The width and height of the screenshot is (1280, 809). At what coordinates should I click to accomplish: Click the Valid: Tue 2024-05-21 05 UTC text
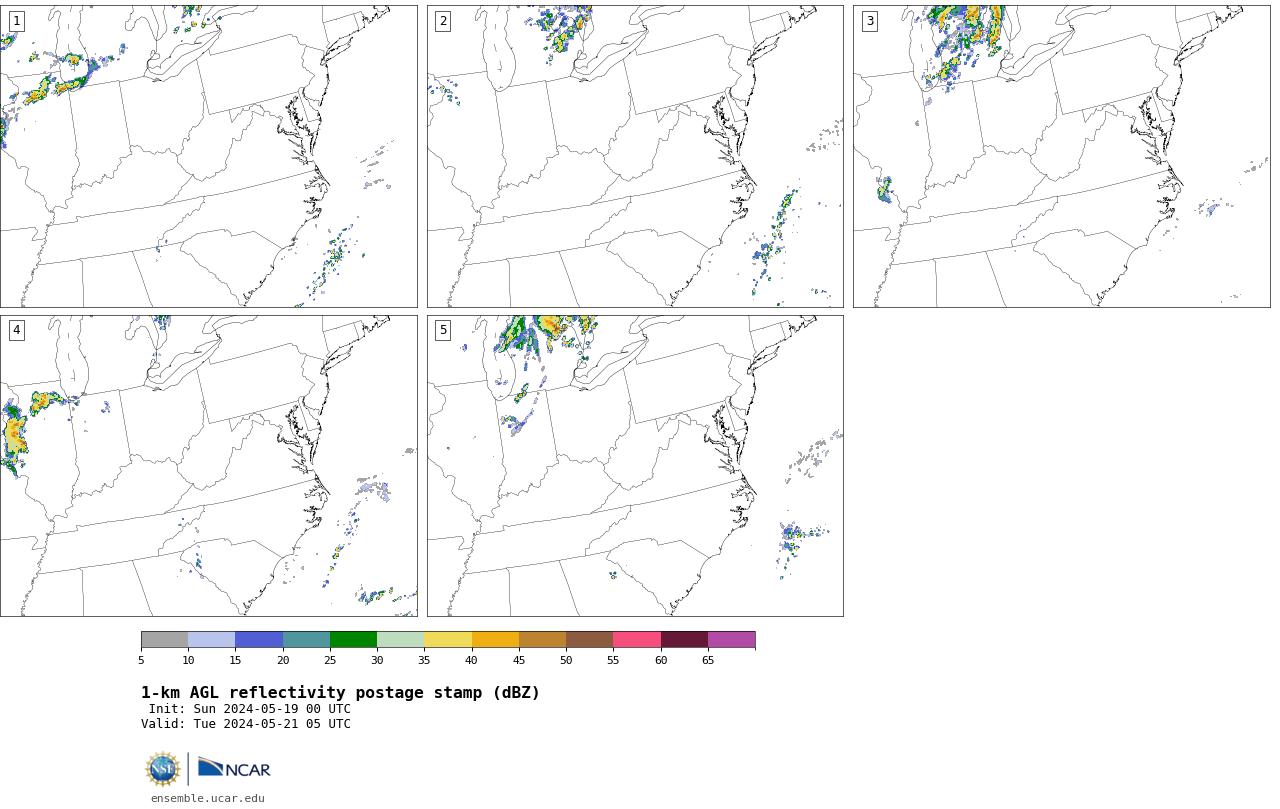click(246, 724)
